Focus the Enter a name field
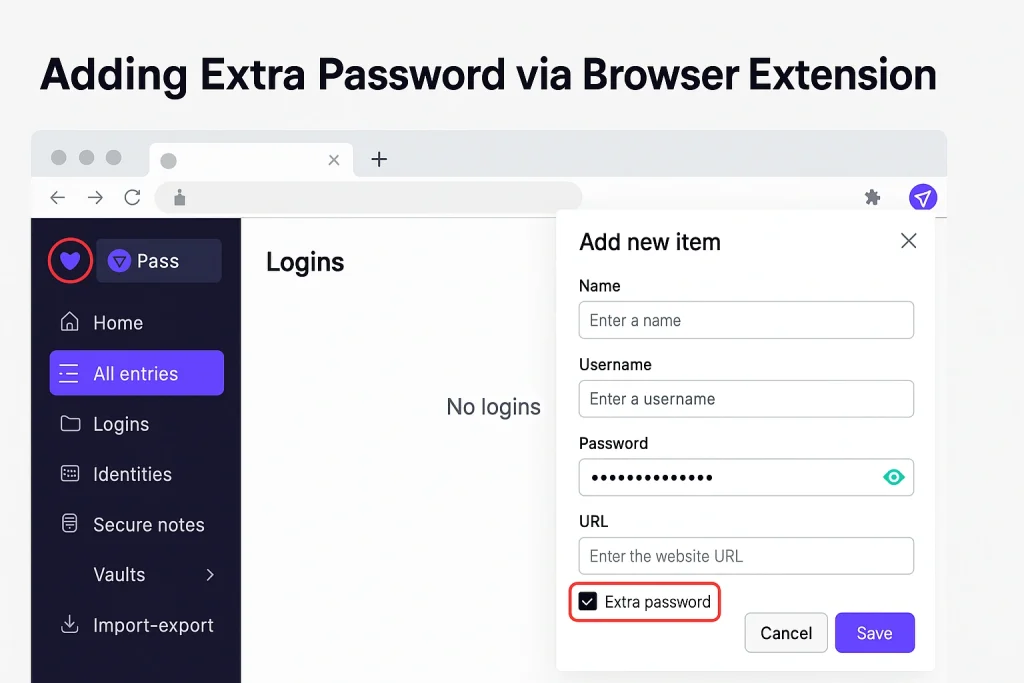This screenshot has height=683, width=1024. (746, 320)
